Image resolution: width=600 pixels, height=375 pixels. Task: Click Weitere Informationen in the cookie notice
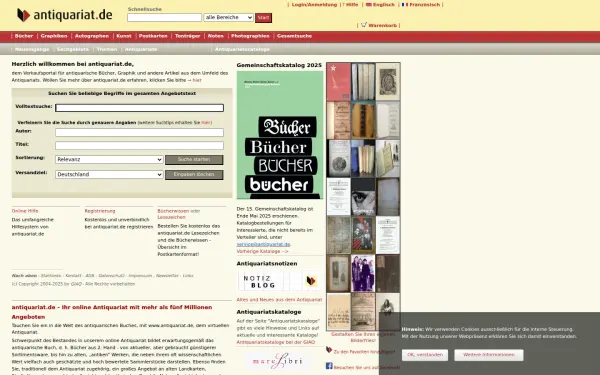click(x=489, y=355)
